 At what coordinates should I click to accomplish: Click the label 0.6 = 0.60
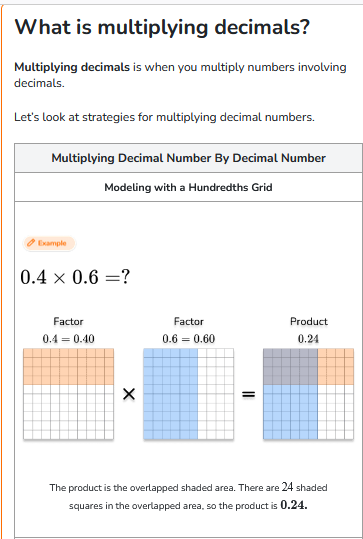click(188, 339)
